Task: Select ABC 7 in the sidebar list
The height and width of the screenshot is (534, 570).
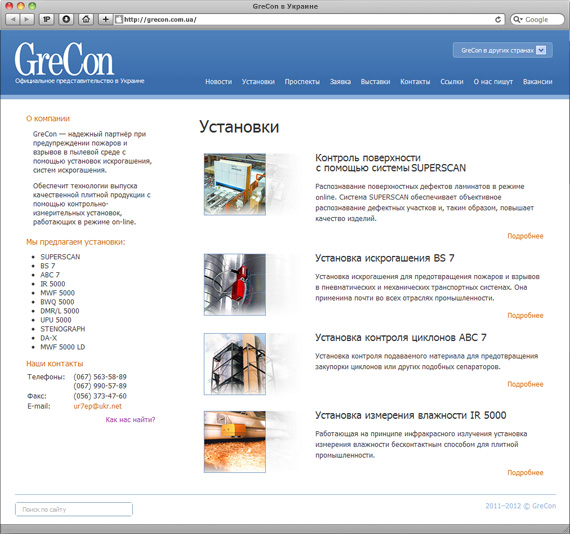Action: click(50, 275)
